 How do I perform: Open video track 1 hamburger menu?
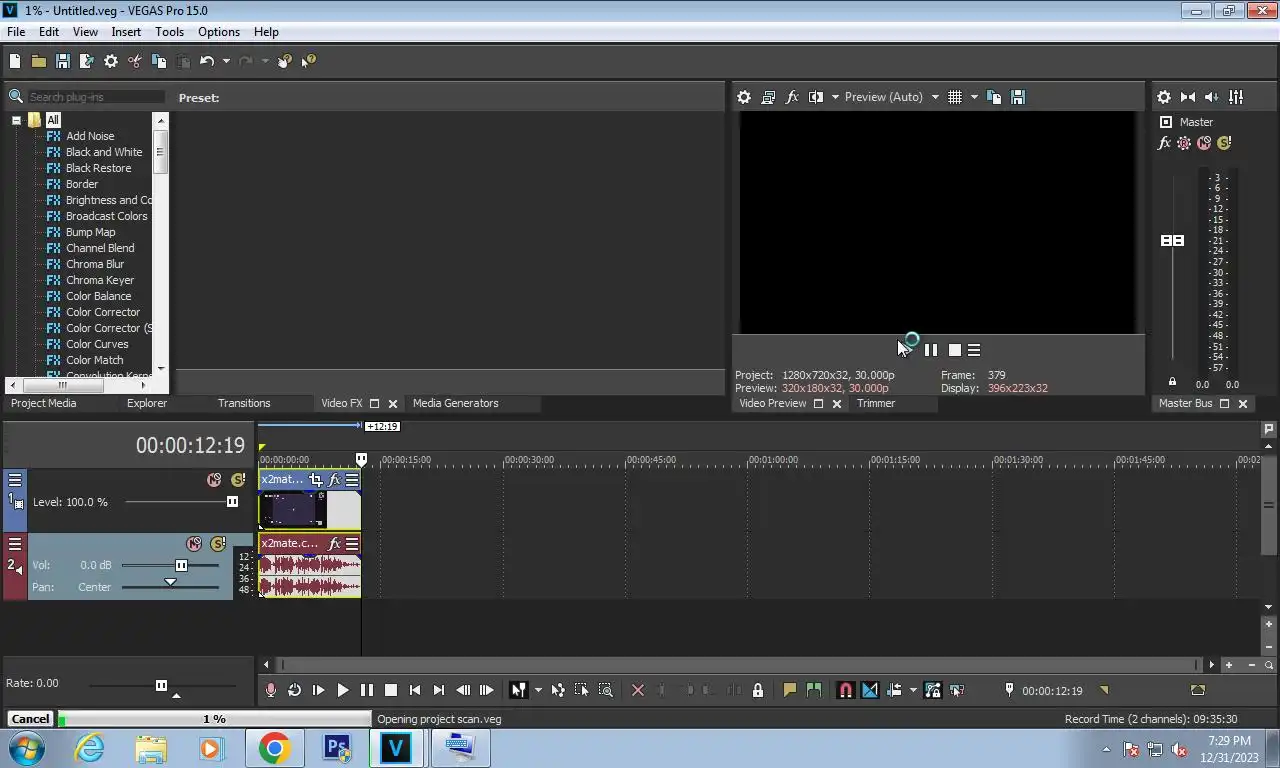[15, 480]
